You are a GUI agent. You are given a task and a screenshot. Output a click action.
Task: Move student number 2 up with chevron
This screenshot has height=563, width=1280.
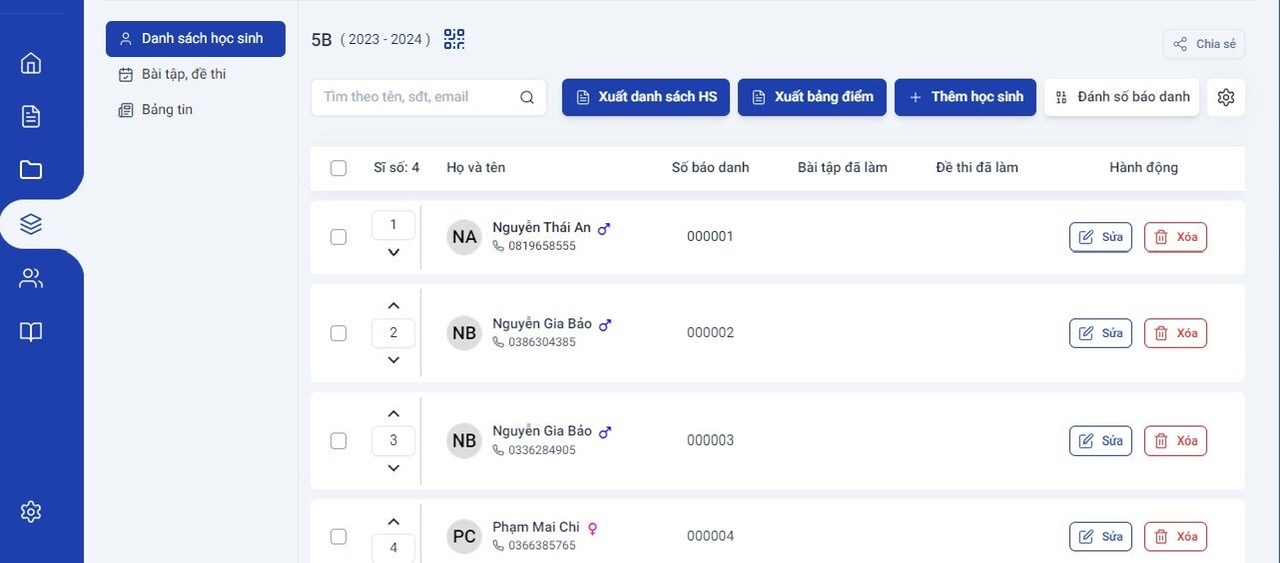pyautogui.click(x=393, y=306)
